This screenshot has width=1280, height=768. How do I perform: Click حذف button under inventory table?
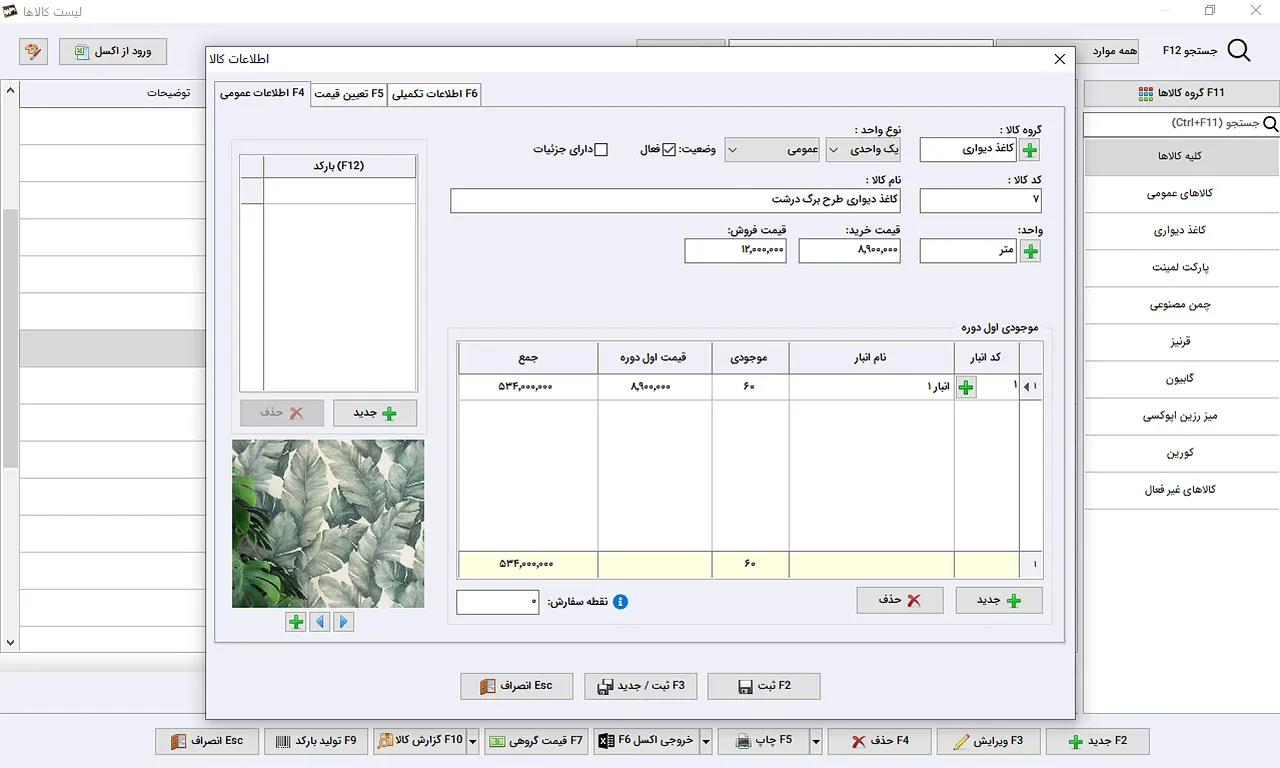900,600
